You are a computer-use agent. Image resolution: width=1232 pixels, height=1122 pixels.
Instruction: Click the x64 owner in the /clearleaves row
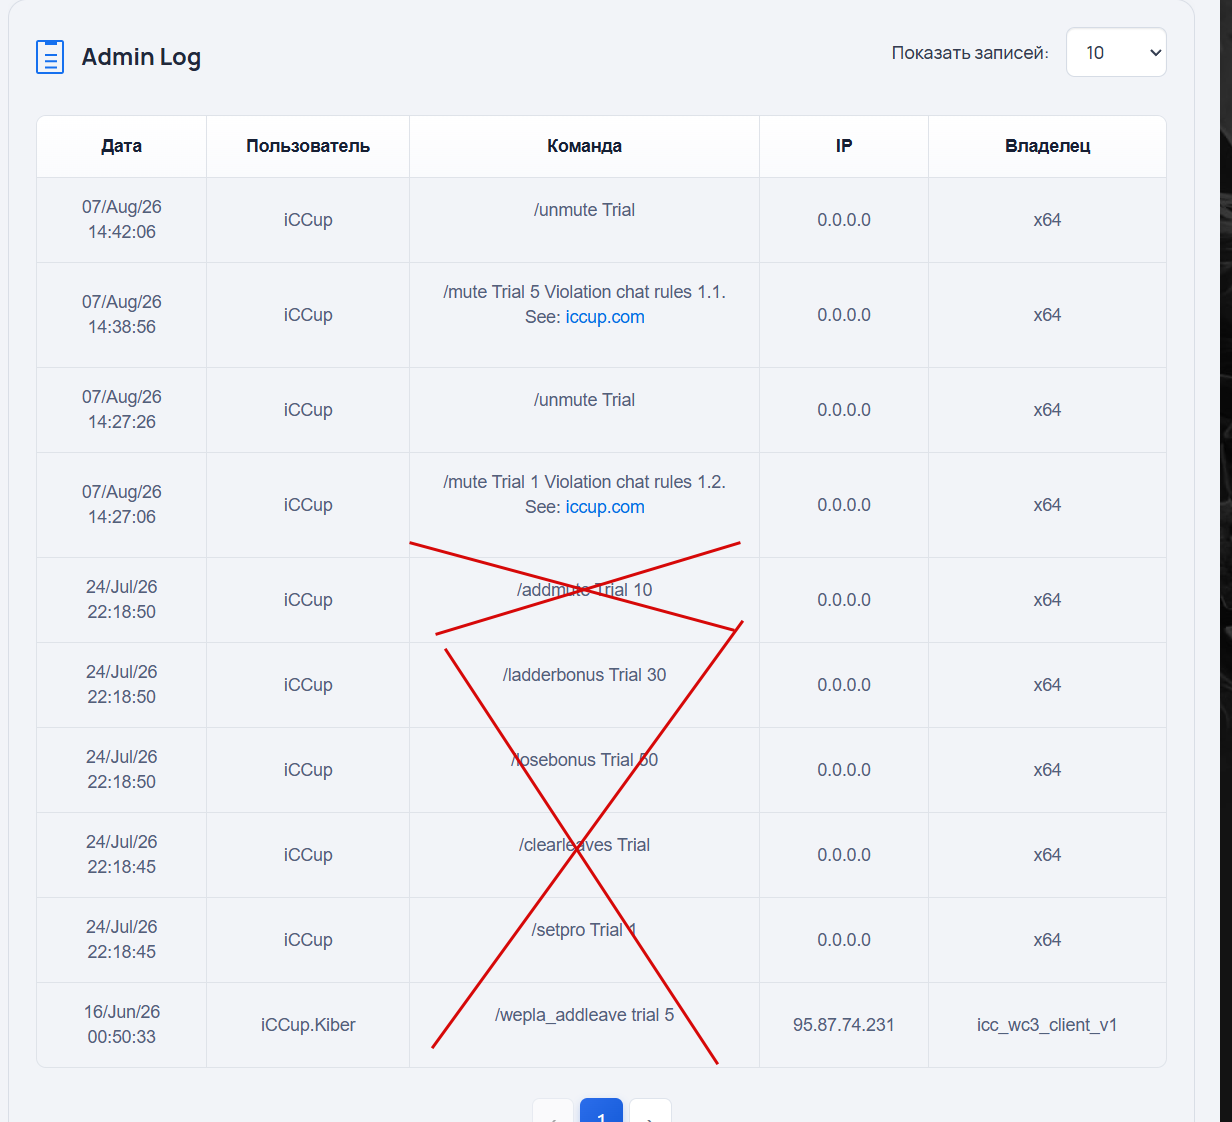[x=1047, y=855]
